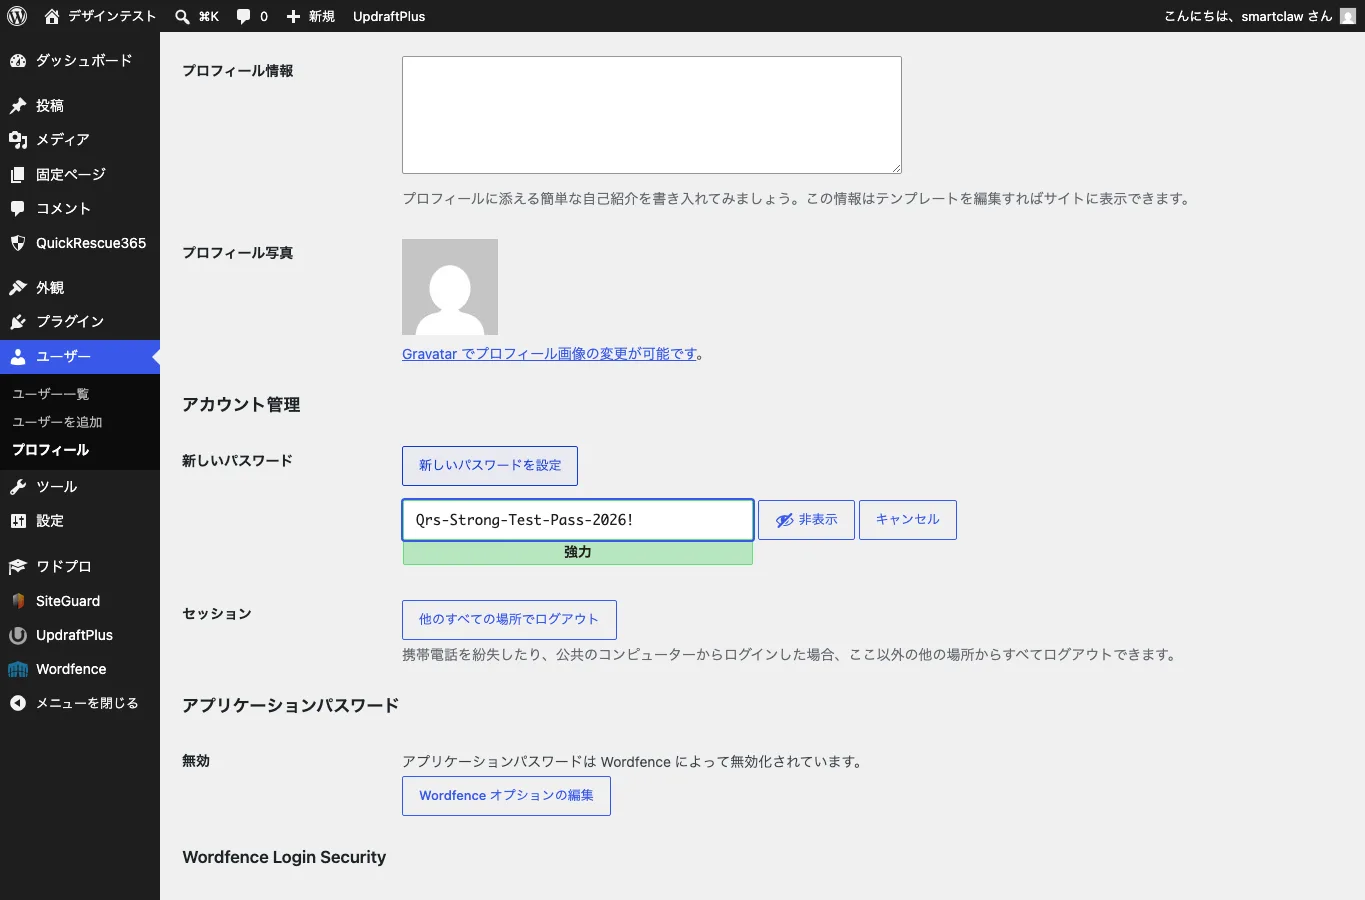This screenshot has height=900, width=1365.
Task: Click Wordfence オプションの編集 button
Action: pos(506,796)
